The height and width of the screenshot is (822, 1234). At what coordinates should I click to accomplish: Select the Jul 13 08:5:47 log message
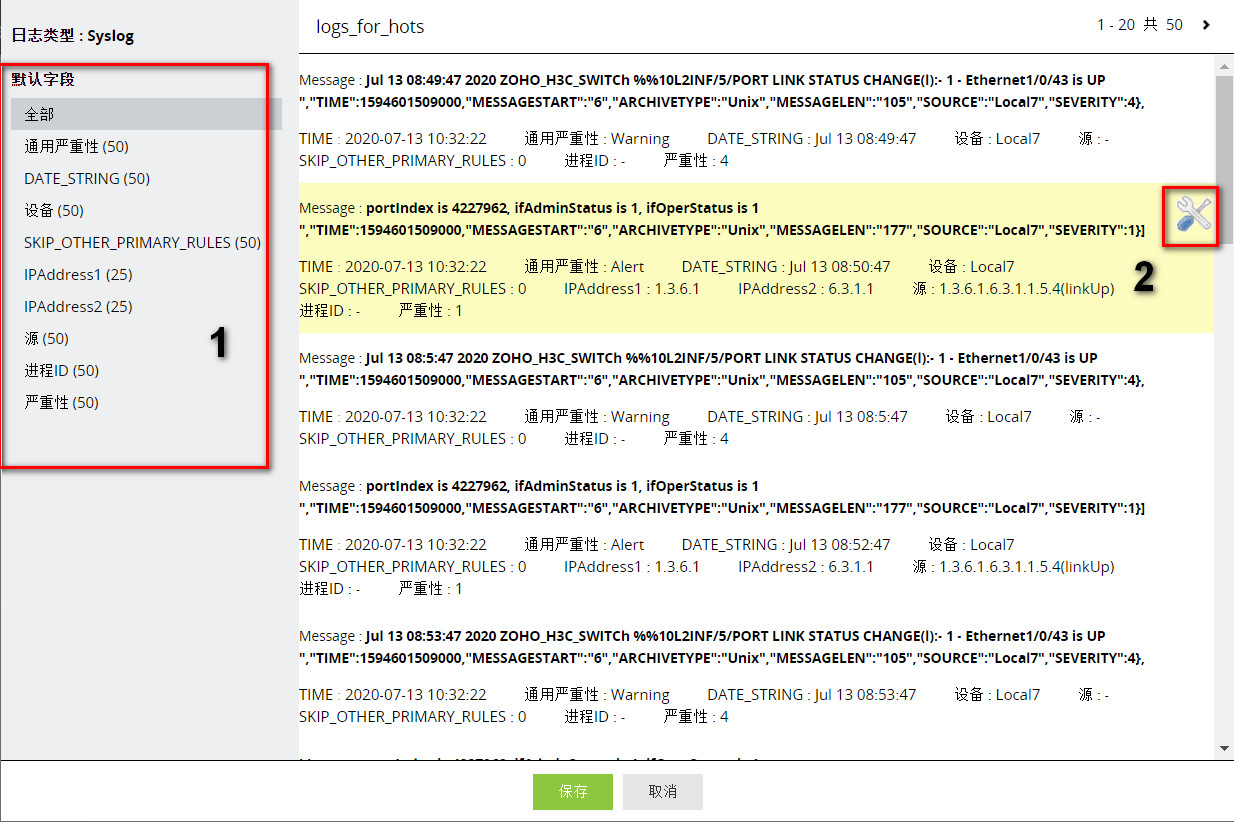click(722, 368)
